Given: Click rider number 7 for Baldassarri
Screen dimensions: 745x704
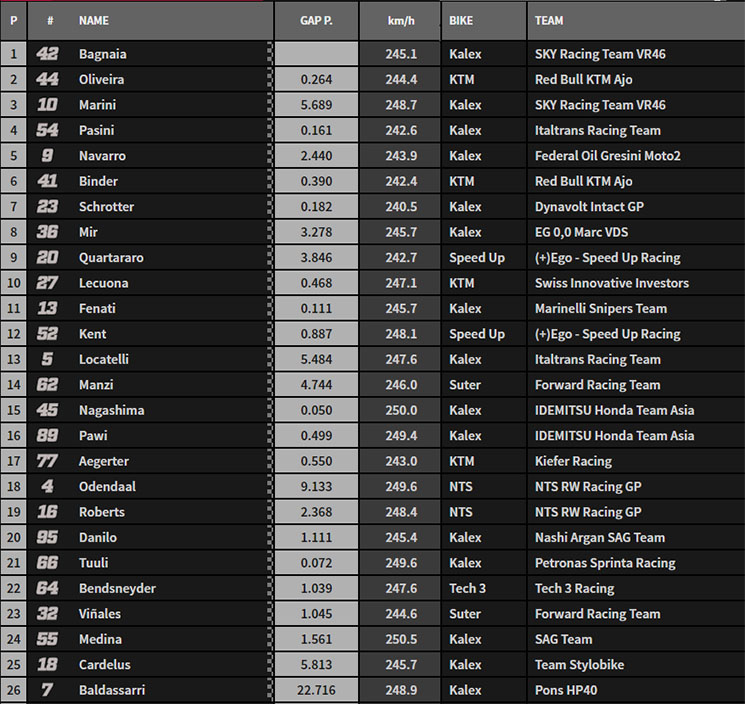Looking at the screenshot, I should coord(47,690).
